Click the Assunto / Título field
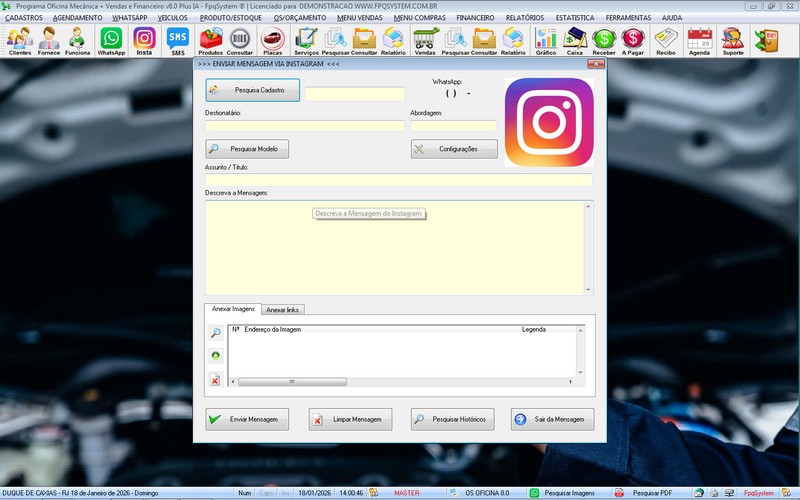Image resolution: width=800 pixels, height=500 pixels. 399,180
